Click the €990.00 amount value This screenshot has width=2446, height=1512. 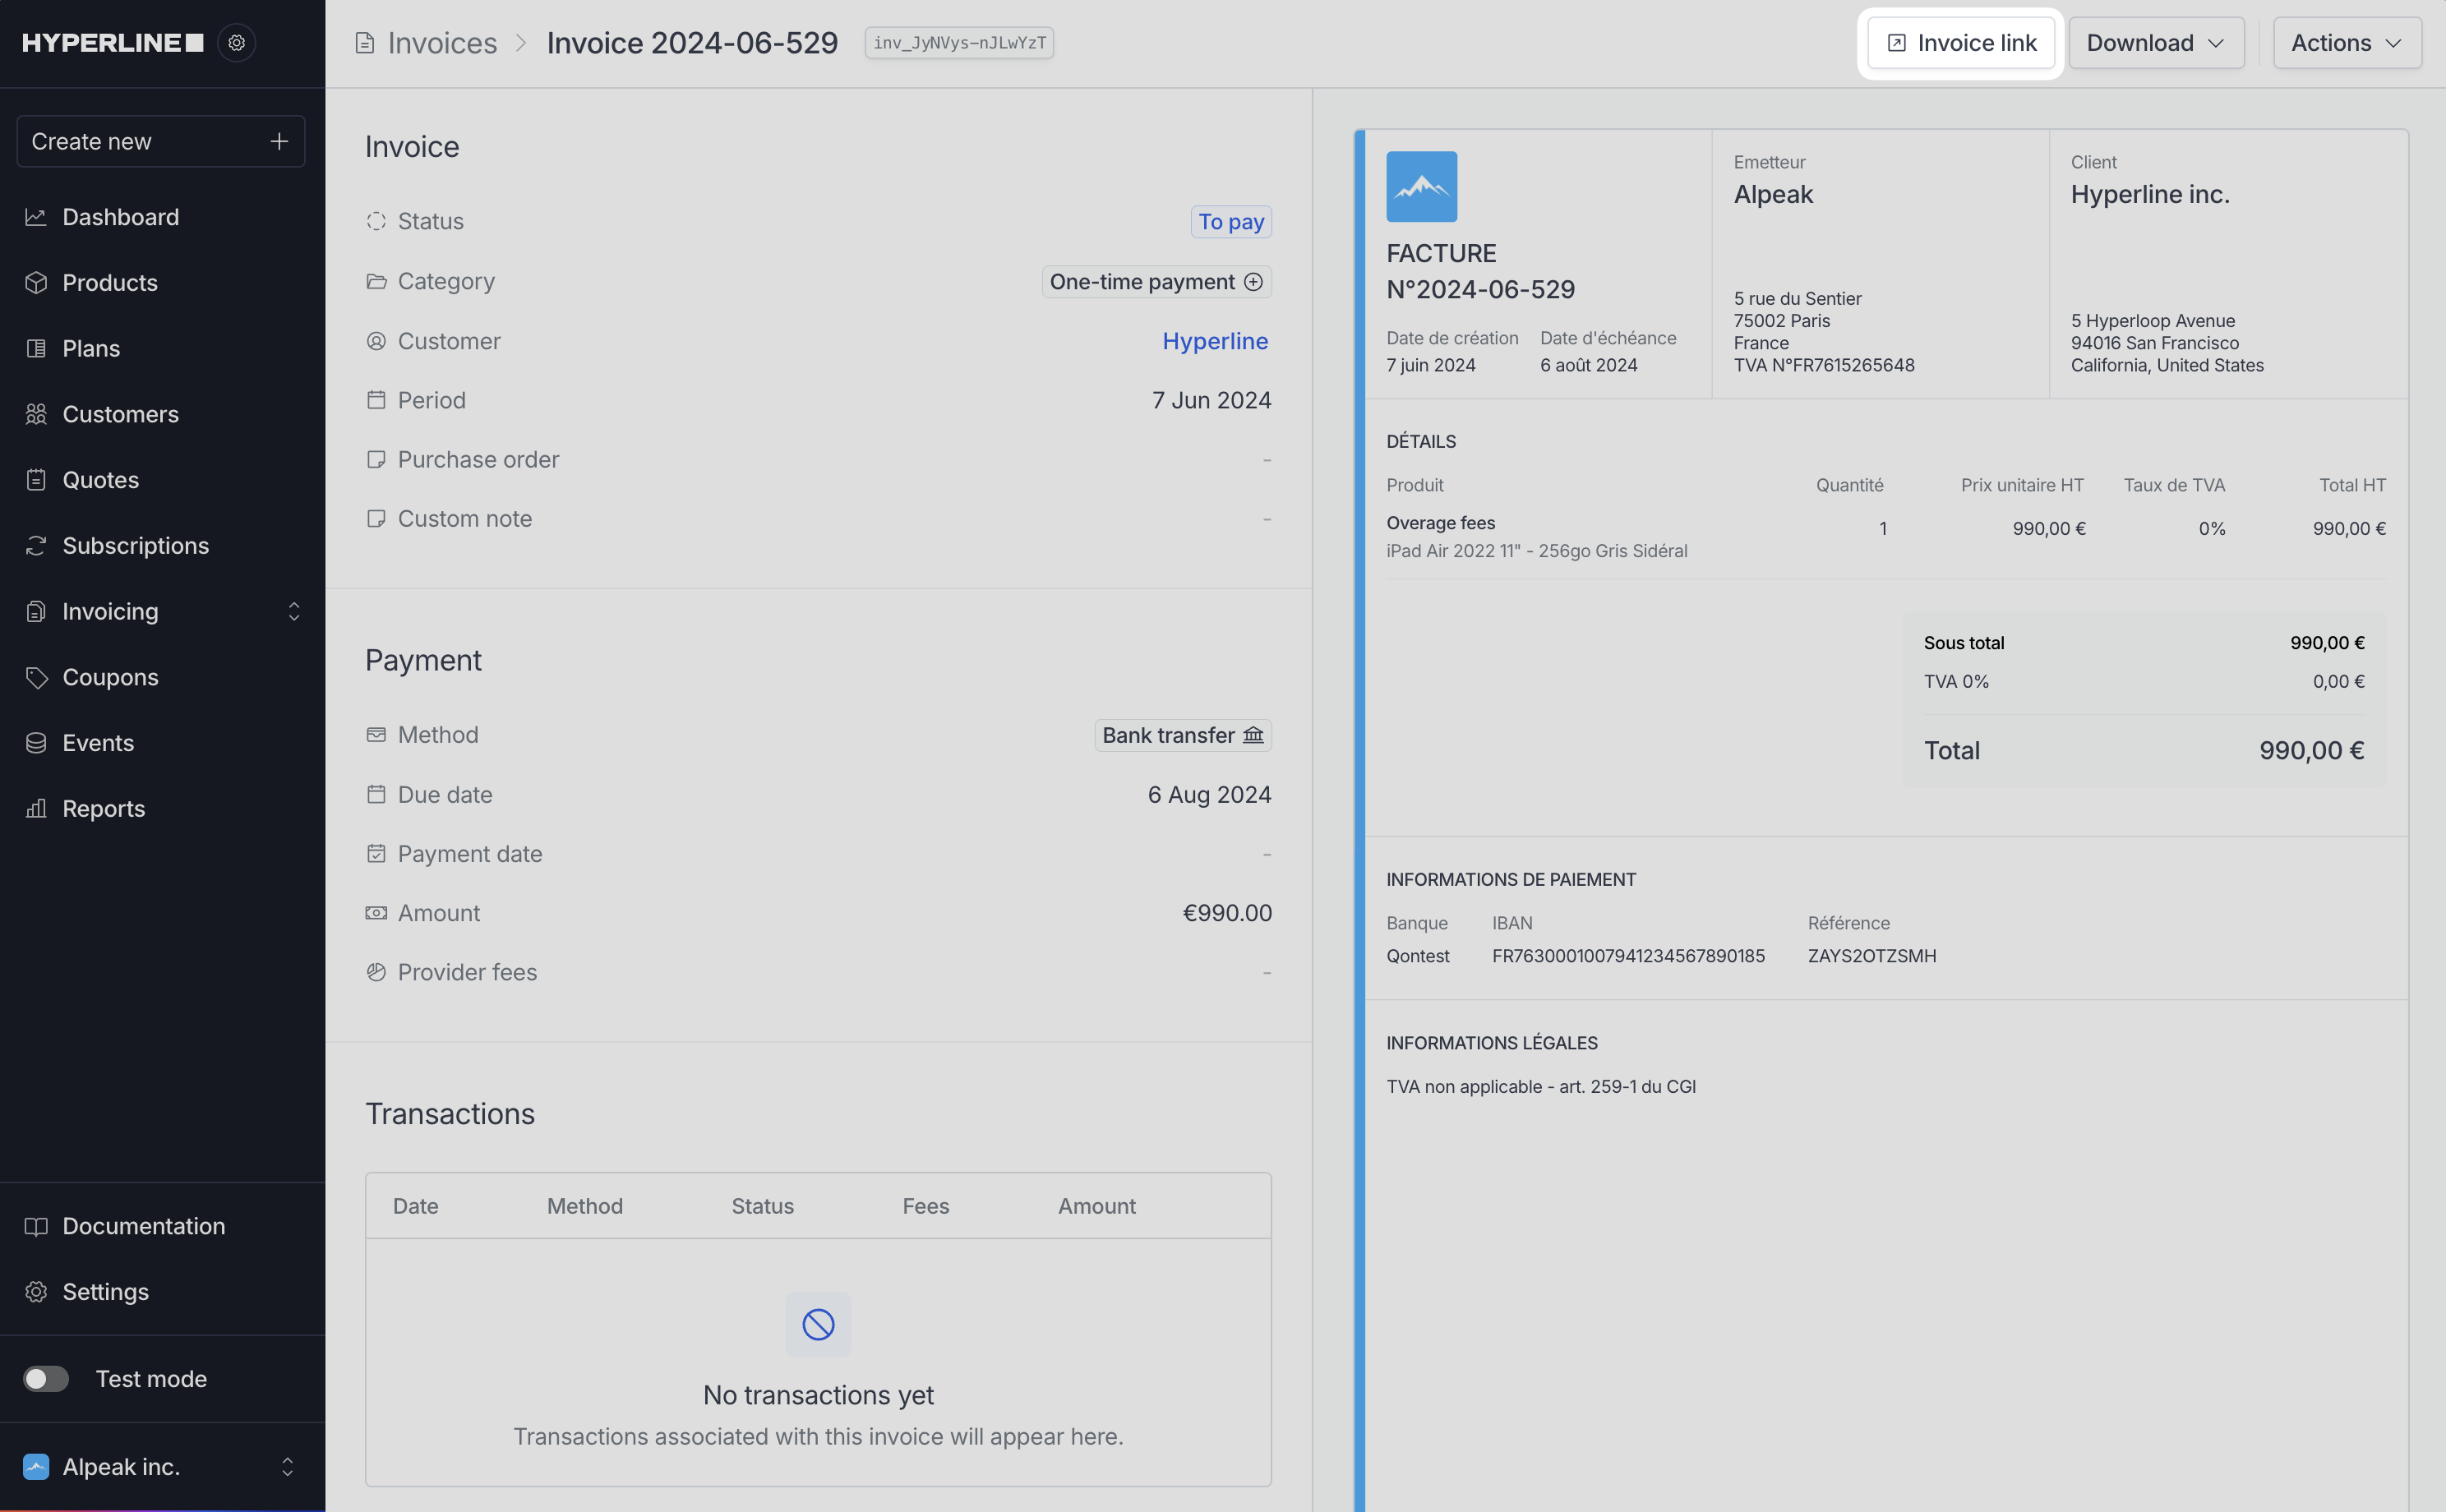coord(1227,913)
